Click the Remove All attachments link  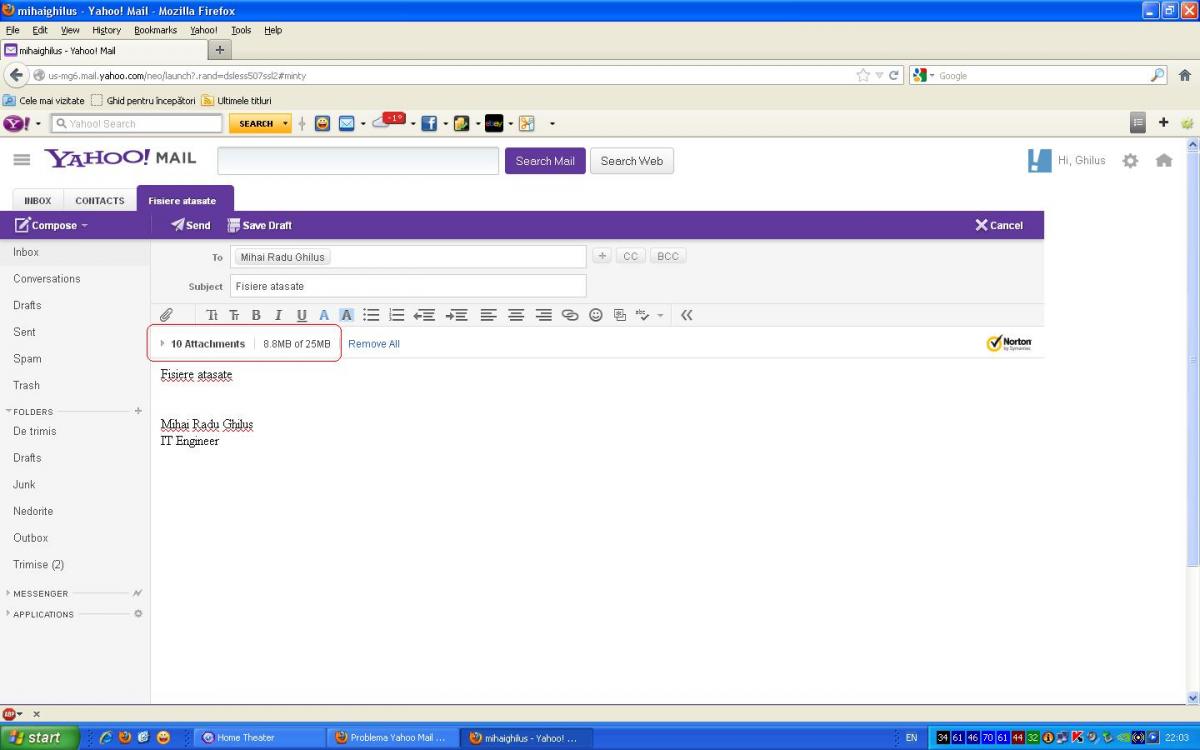374,344
